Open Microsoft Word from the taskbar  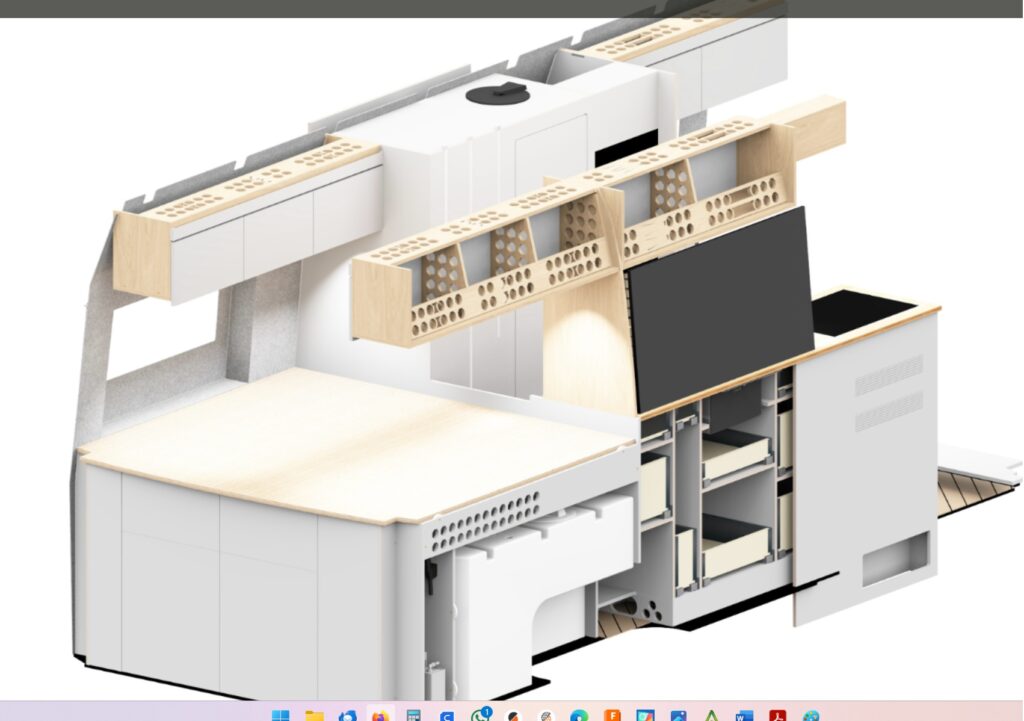point(744,716)
